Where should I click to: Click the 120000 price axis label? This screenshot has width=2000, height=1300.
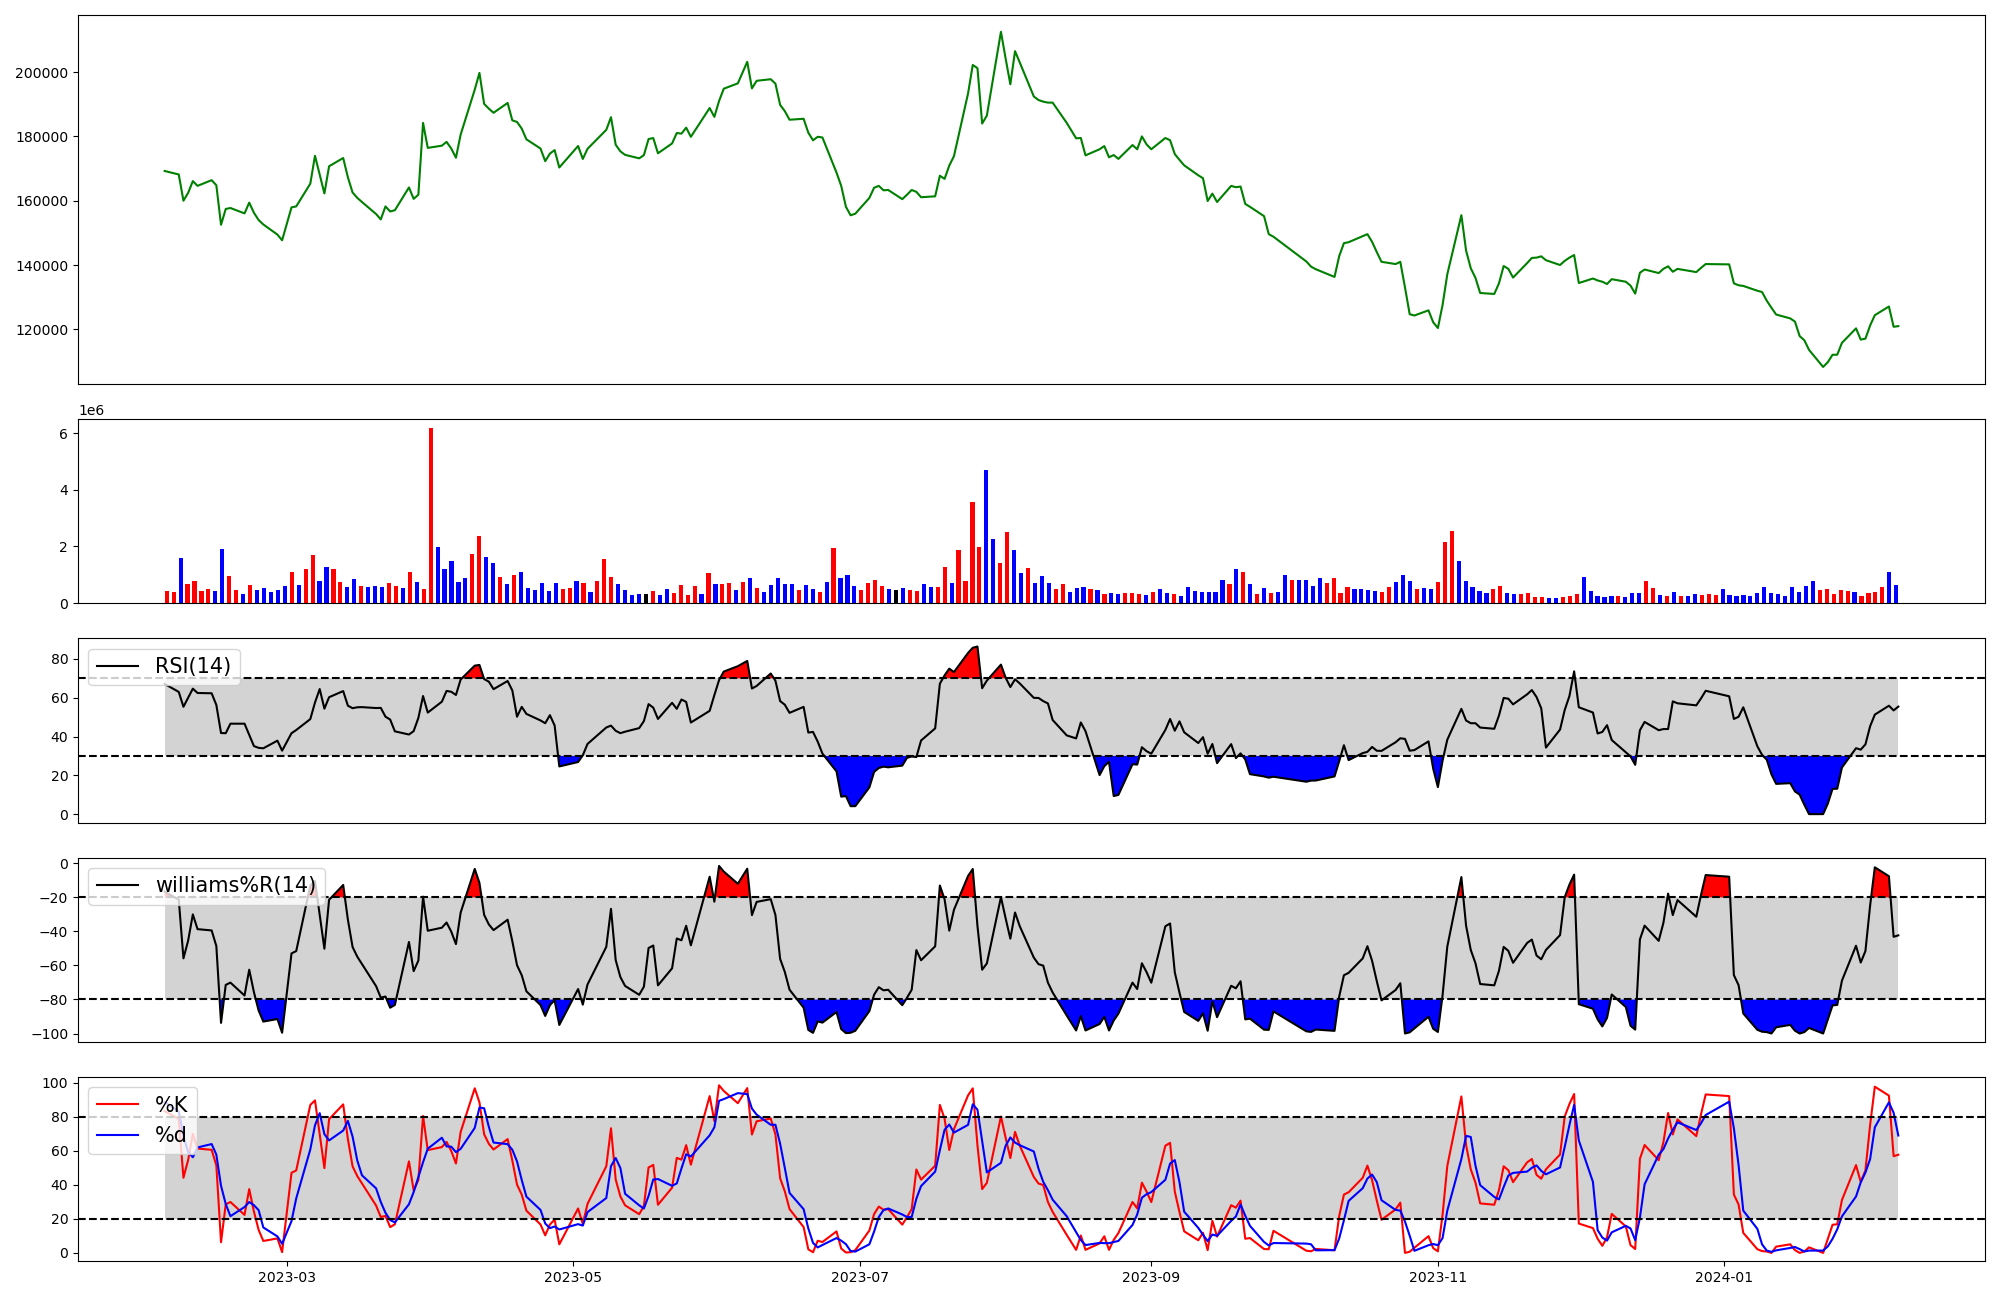pos(41,330)
